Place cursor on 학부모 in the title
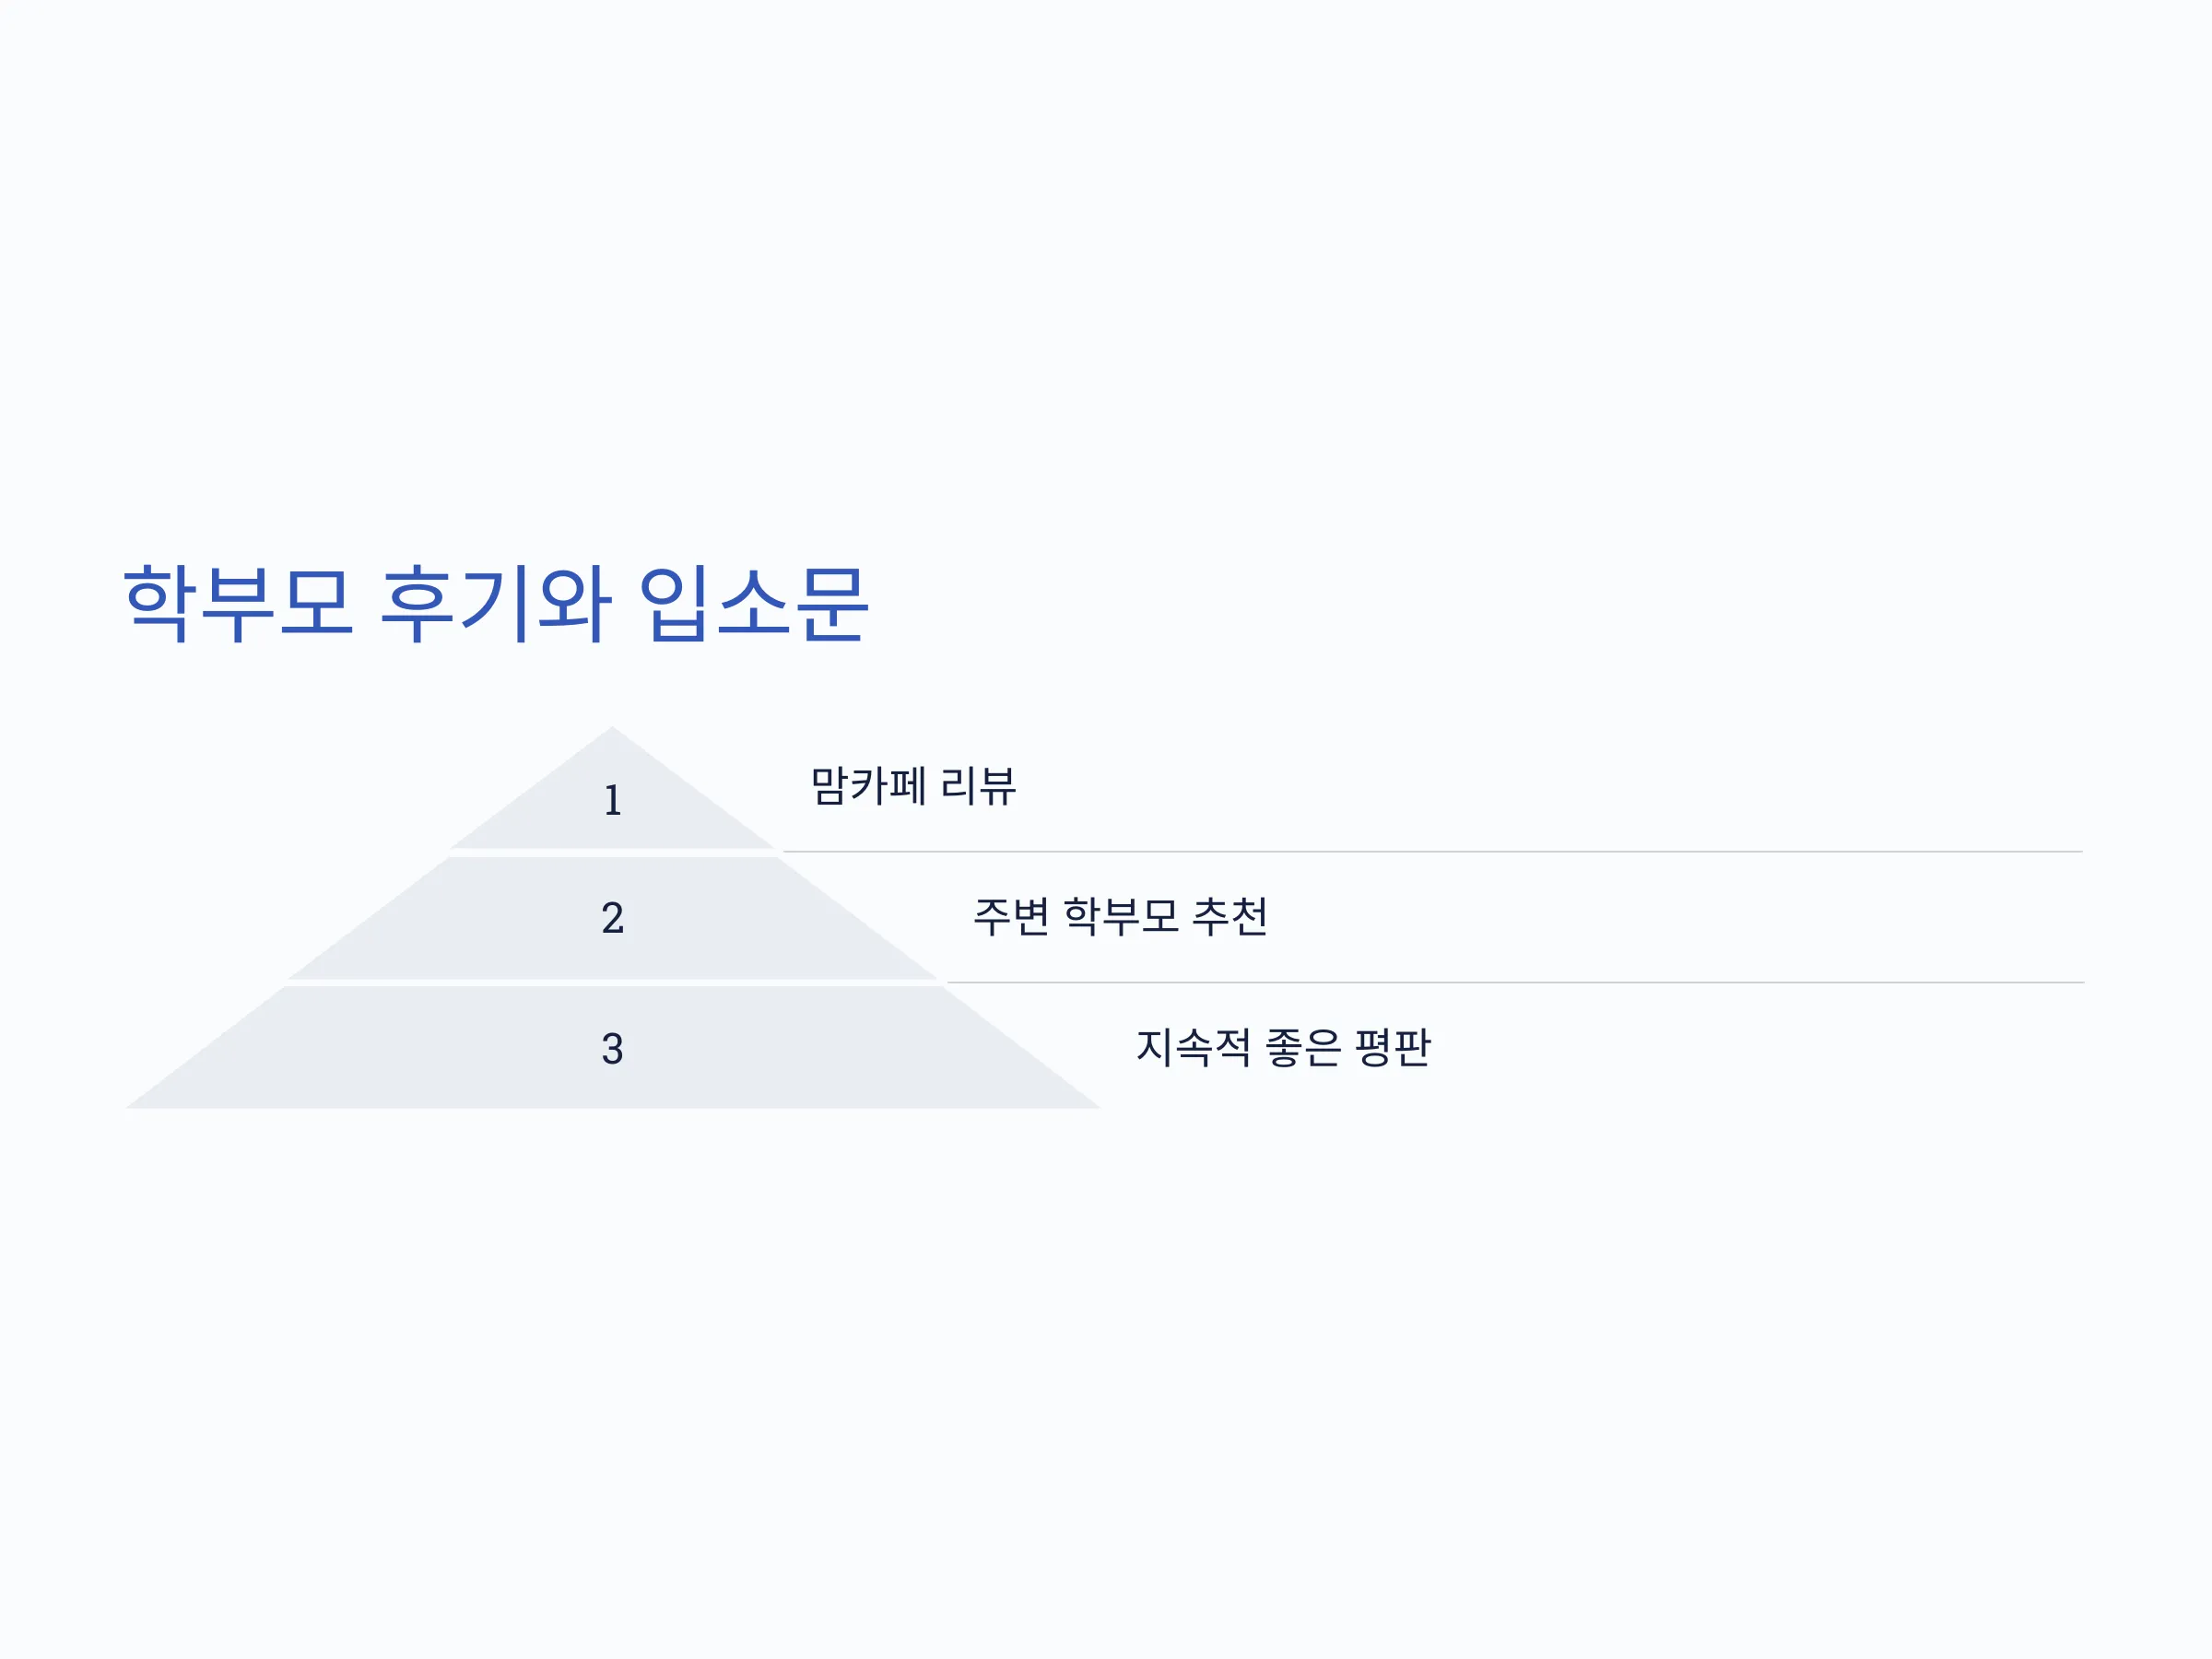This screenshot has height=1659, width=2212. 238,603
